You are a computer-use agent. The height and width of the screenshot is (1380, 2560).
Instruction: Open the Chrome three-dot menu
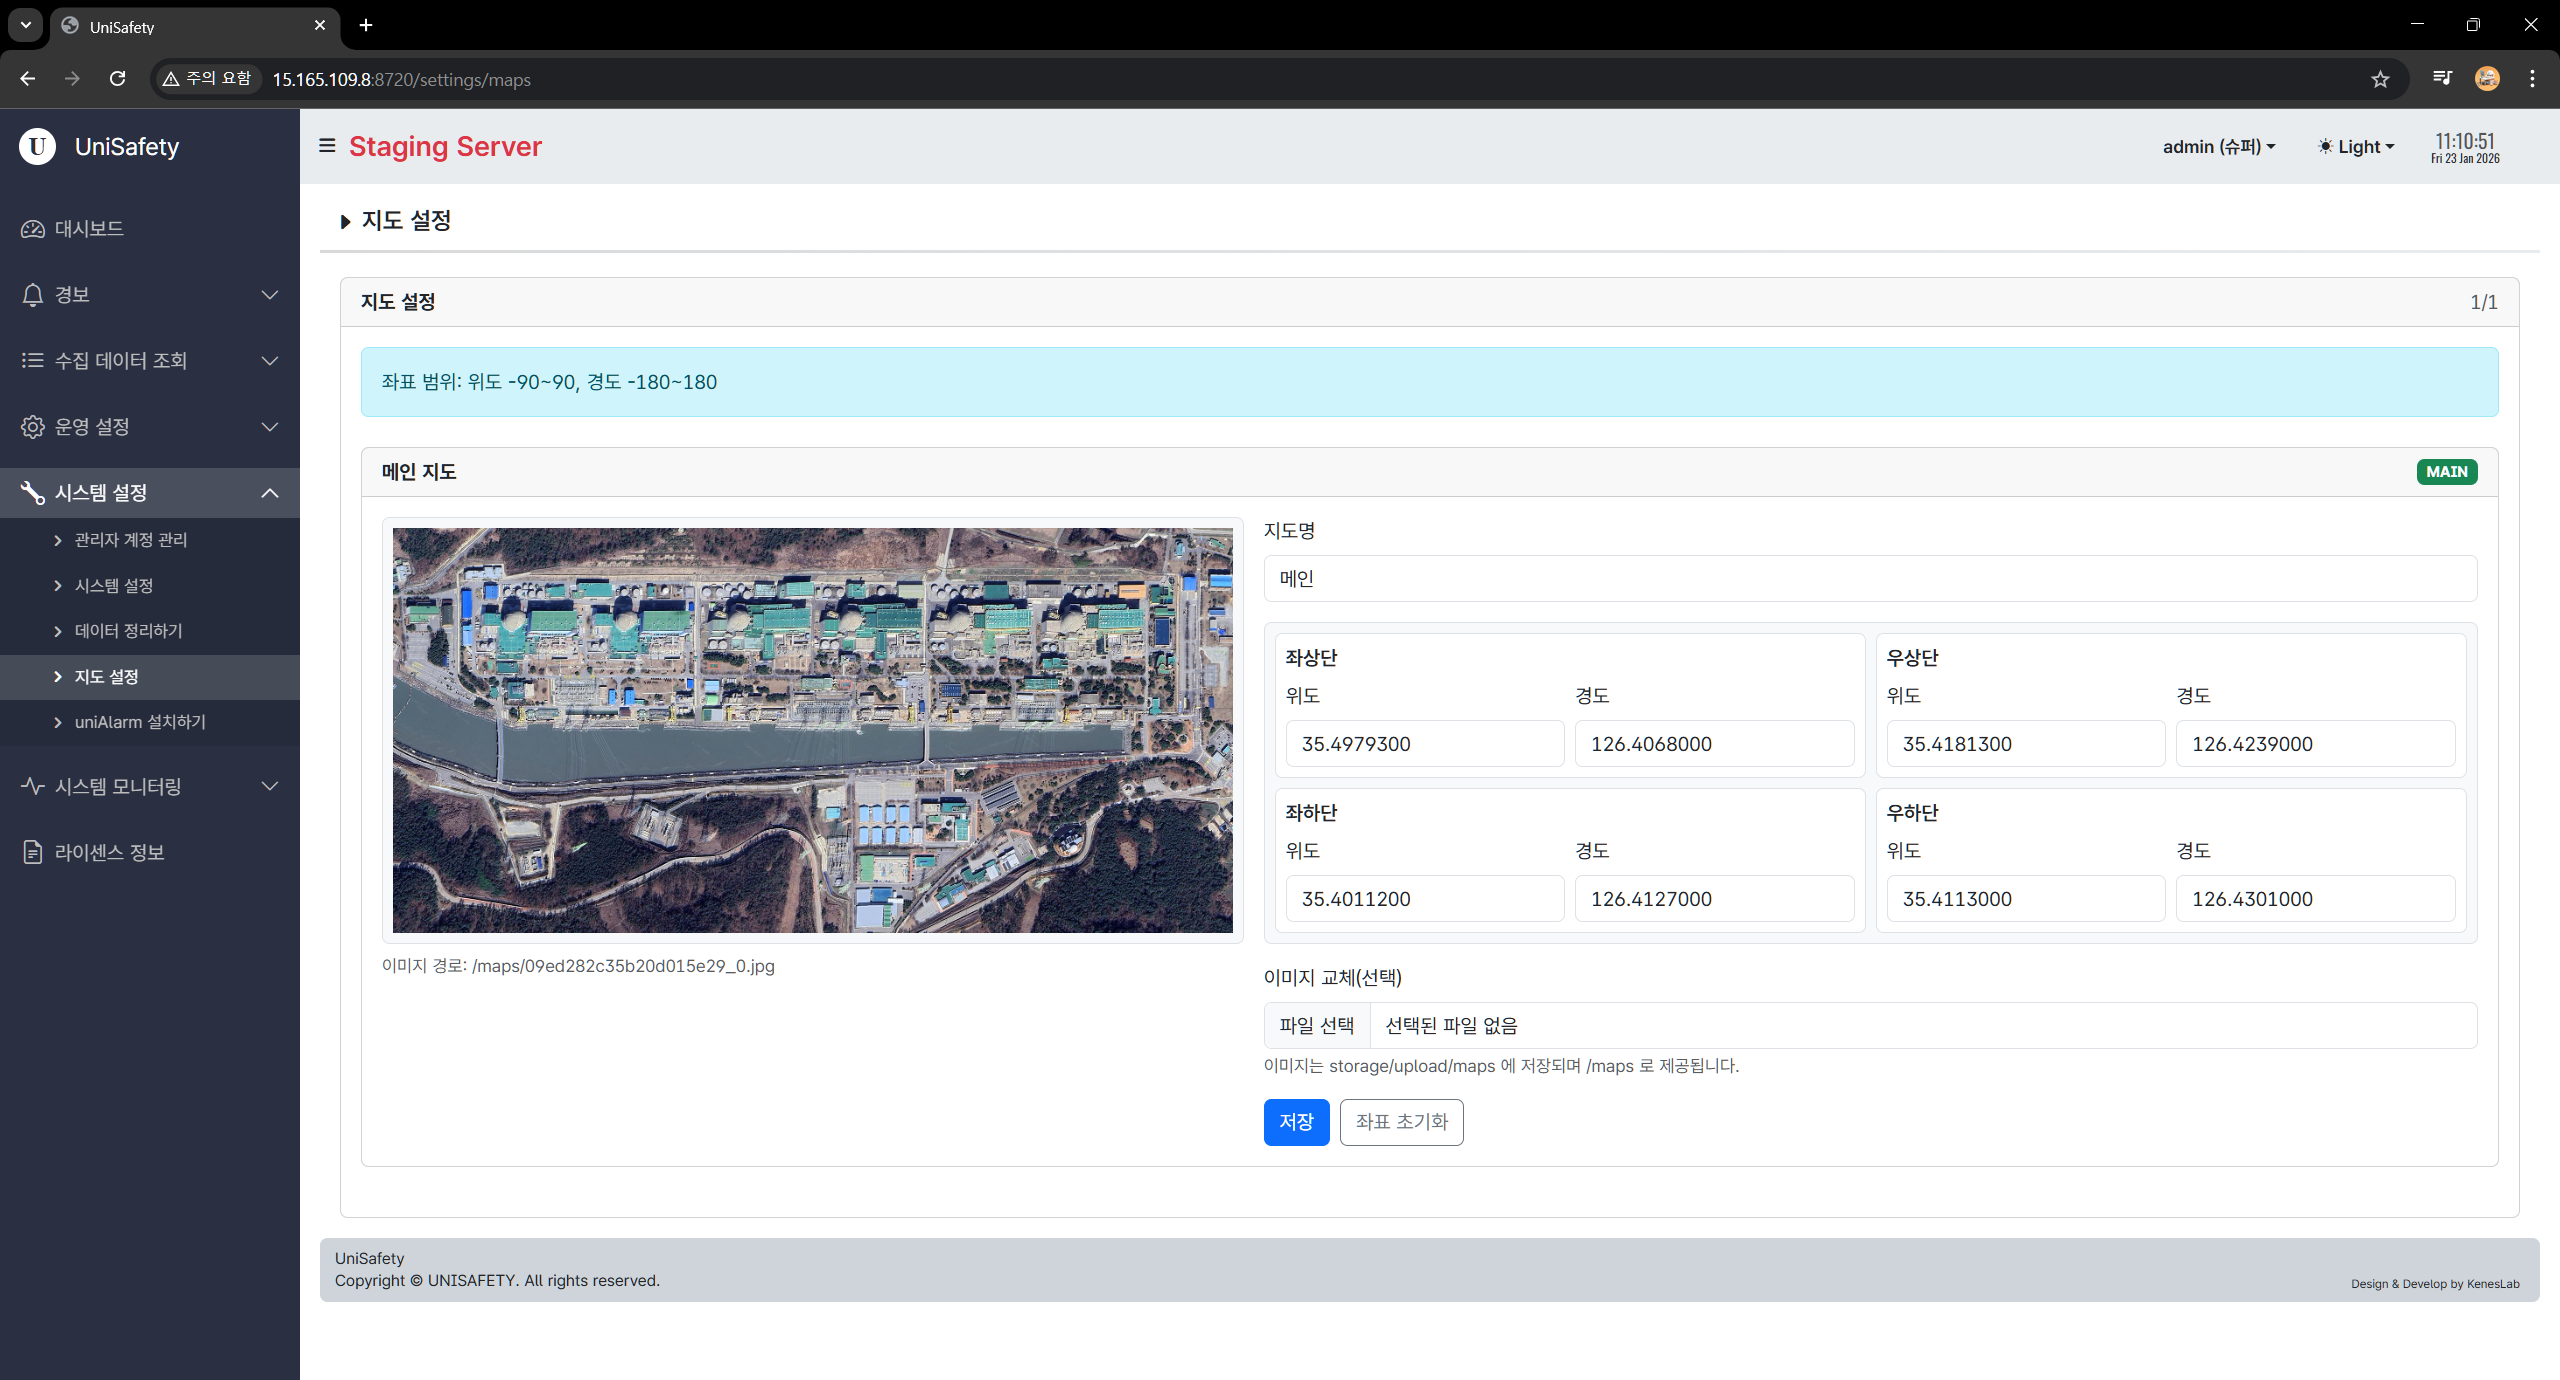click(x=2532, y=79)
